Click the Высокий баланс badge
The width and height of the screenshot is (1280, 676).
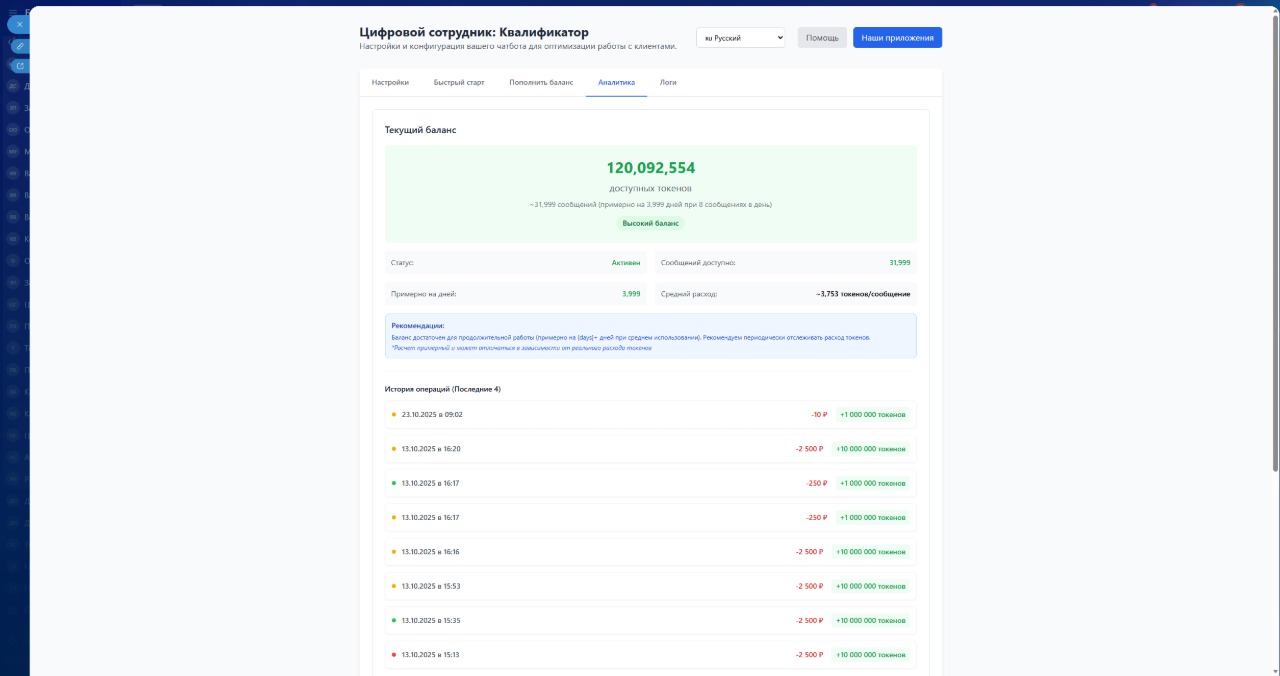651,223
